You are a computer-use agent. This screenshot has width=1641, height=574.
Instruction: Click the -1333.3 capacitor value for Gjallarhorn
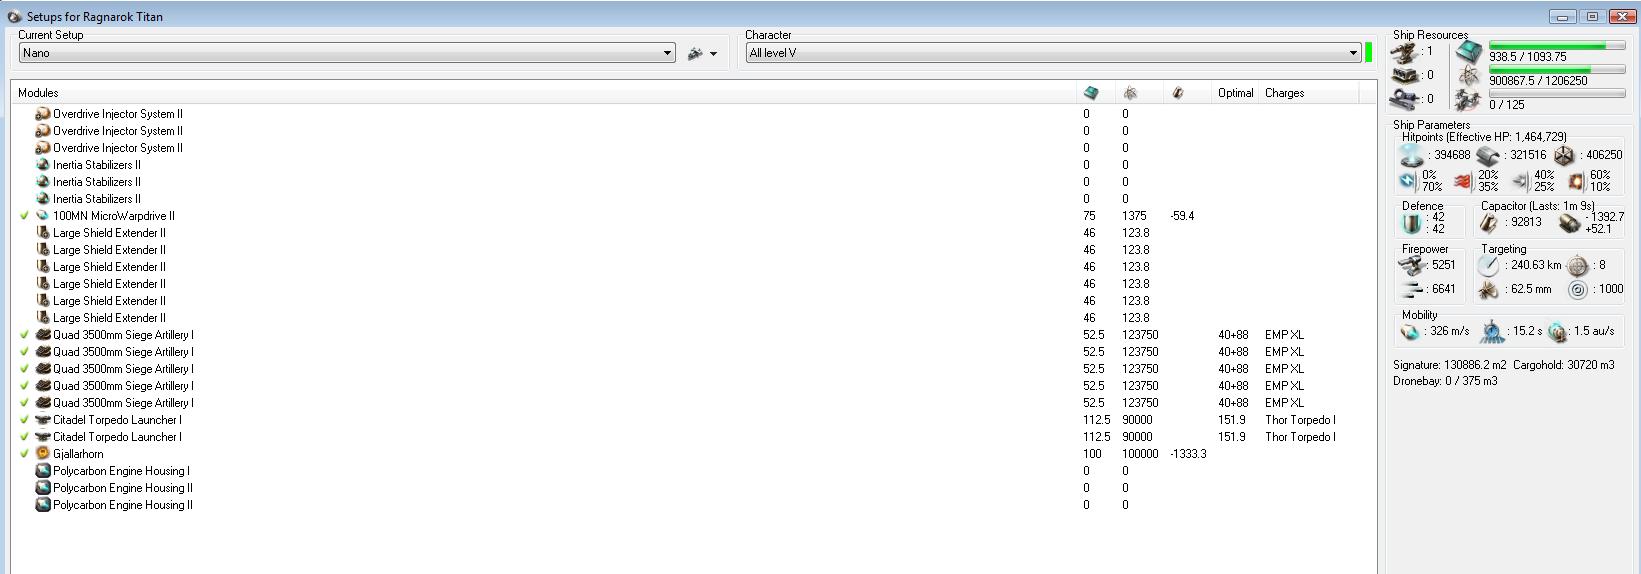1188,454
